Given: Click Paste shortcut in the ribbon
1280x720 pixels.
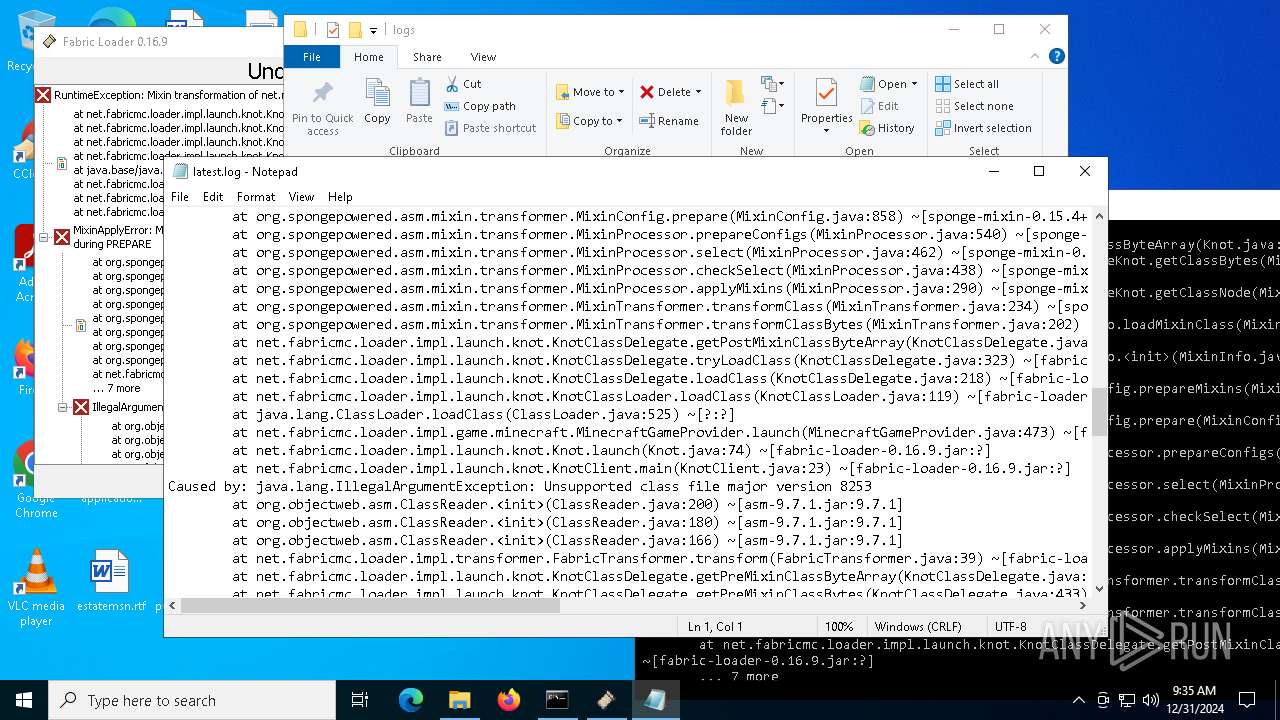Looking at the screenshot, I should (x=490, y=128).
